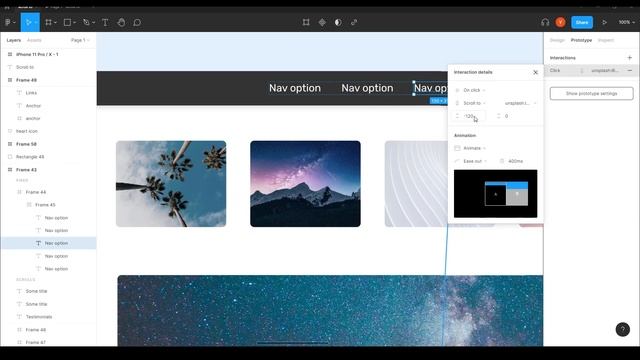This screenshot has height=360, width=640.
Task: Click the help question mark button
Action: tap(622, 329)
